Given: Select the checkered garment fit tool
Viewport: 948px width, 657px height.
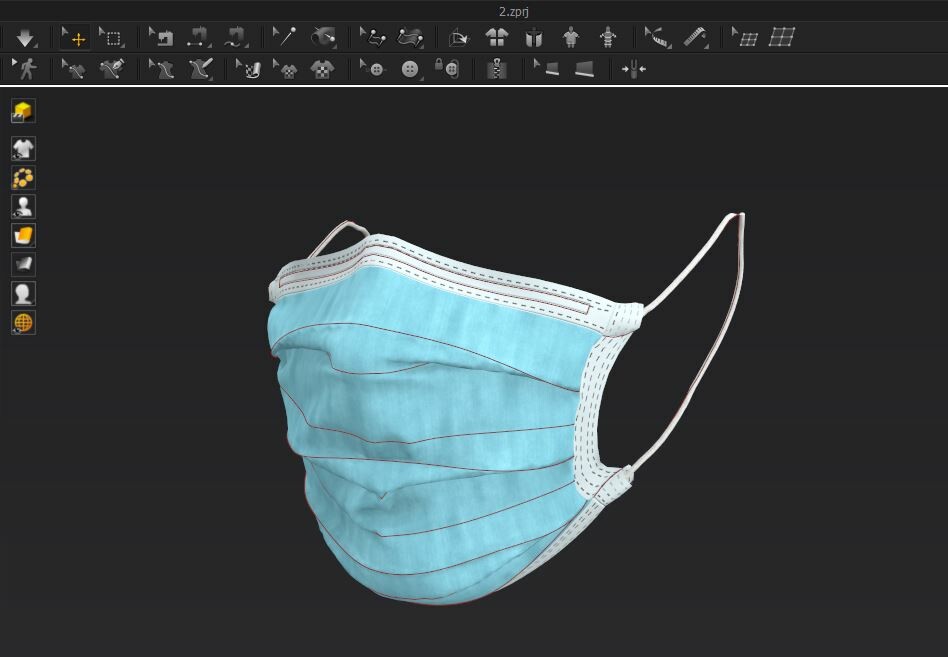Looking at the screenshot, I should tap(320, 69).
